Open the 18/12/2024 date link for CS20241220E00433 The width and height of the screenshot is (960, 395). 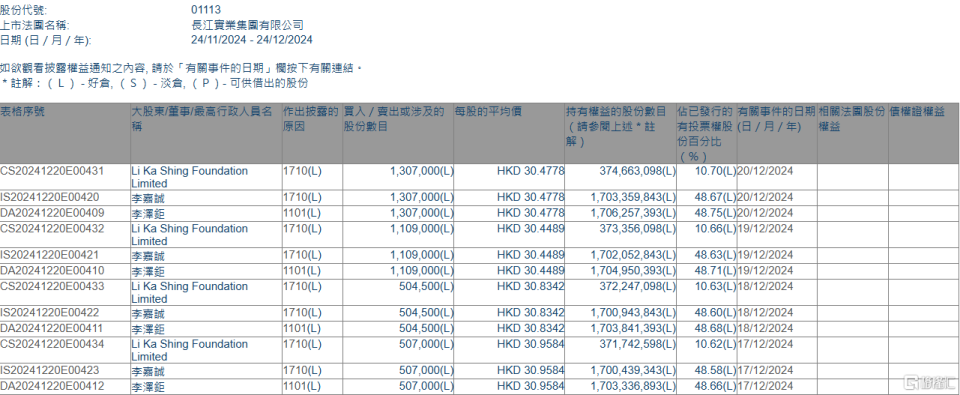[x=766, y=286]
